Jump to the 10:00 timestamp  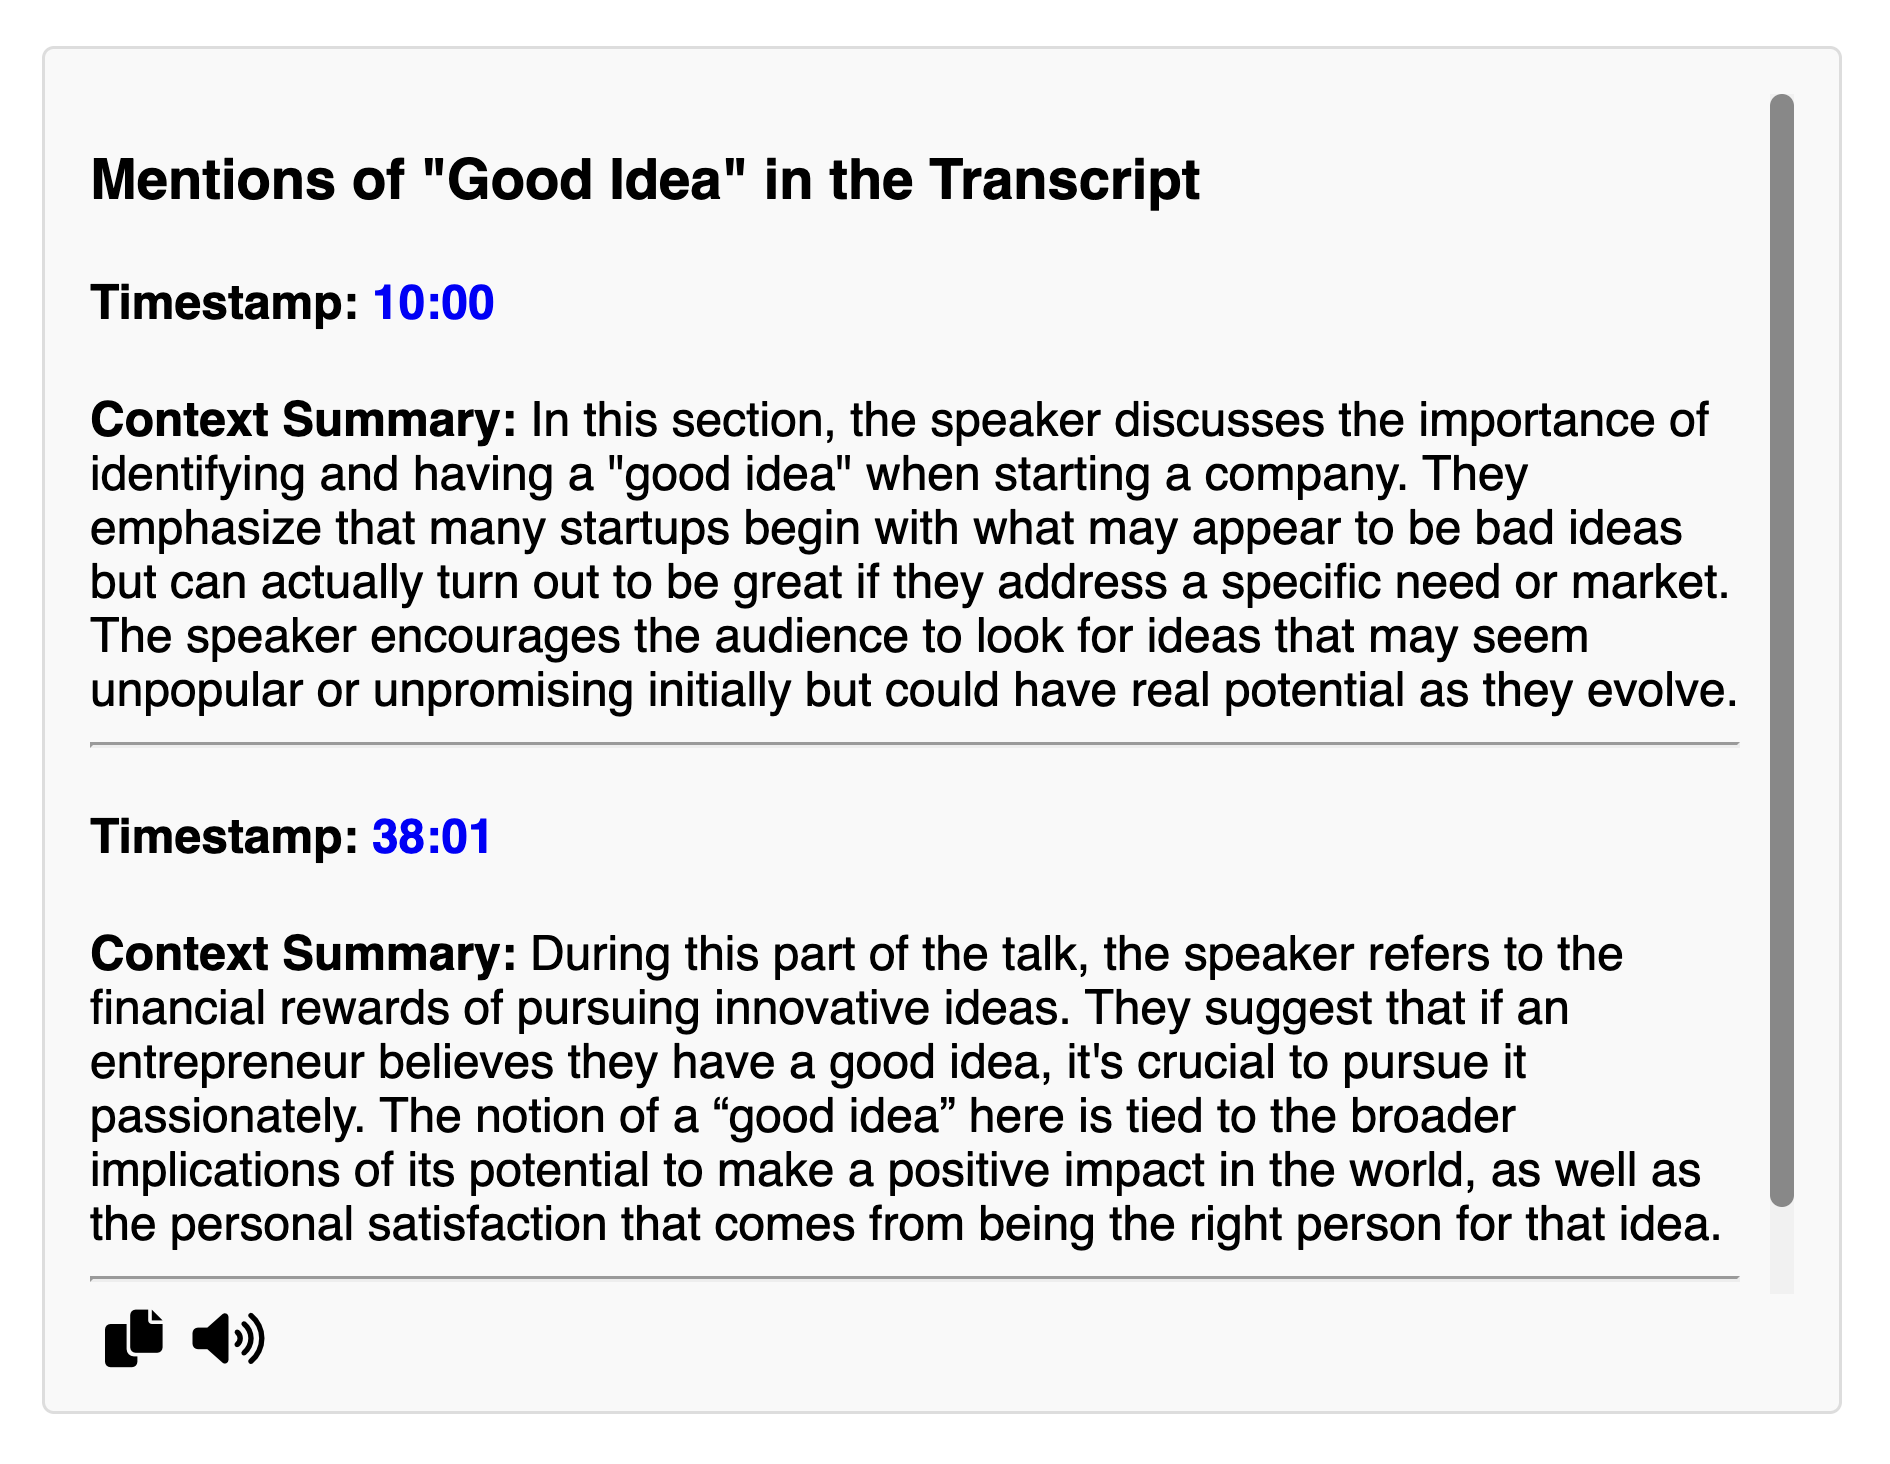pos(433,302)
